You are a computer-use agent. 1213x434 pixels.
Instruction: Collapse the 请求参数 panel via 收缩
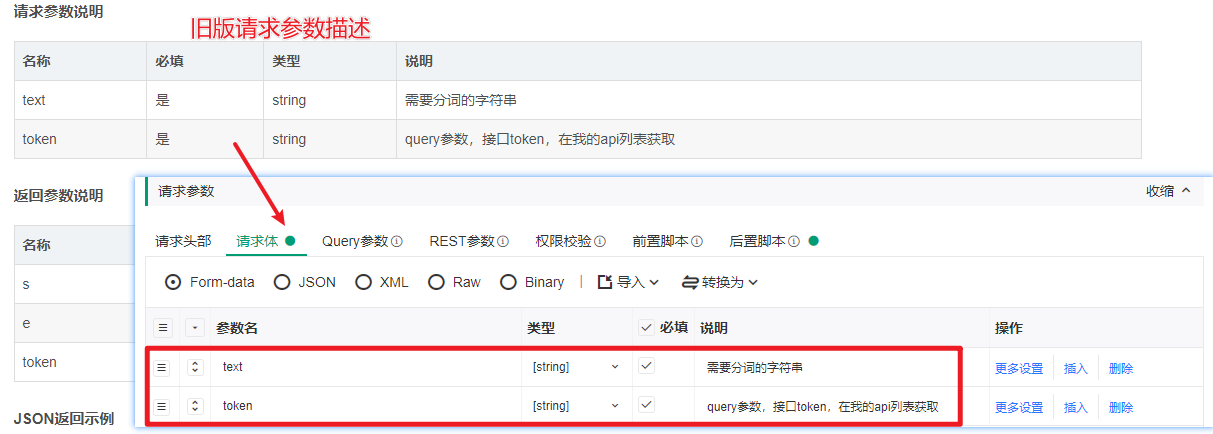(x=1168, y=191)
